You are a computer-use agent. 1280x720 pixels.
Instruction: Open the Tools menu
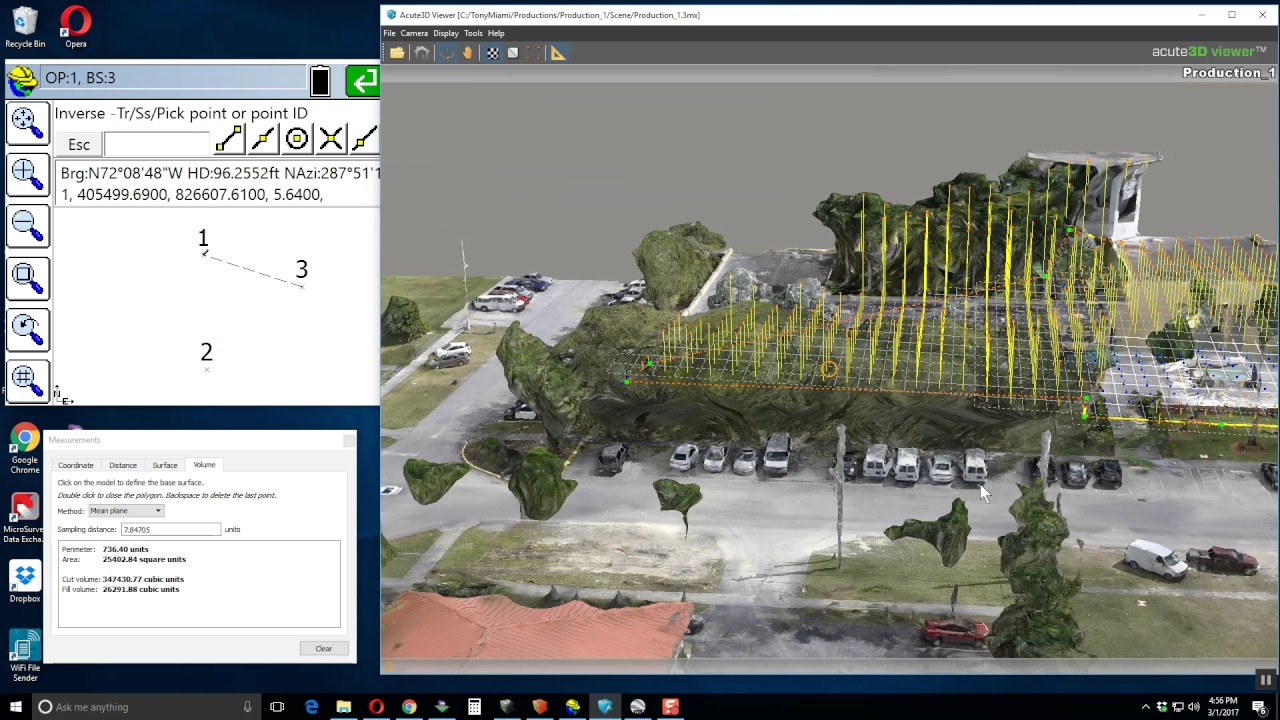[473, 33]
